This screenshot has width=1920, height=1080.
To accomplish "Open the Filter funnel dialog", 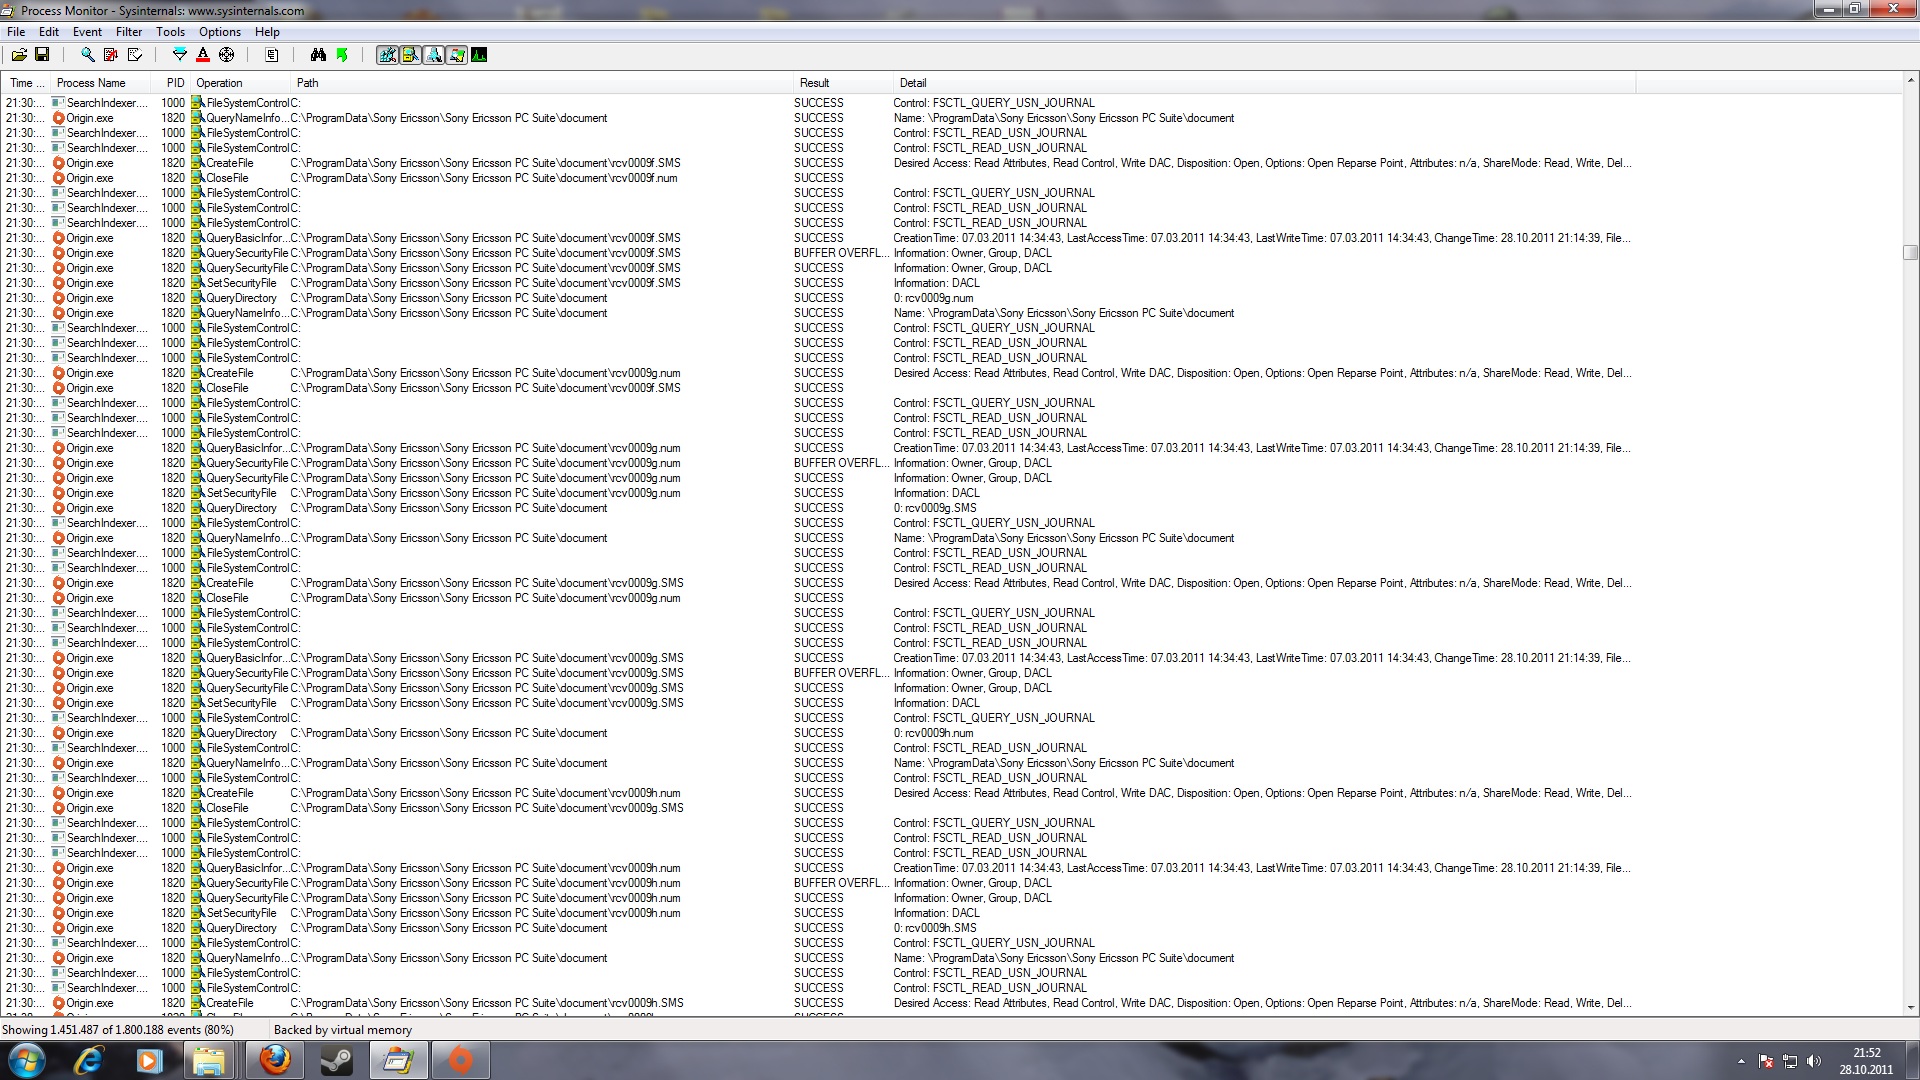I will 180,55.
